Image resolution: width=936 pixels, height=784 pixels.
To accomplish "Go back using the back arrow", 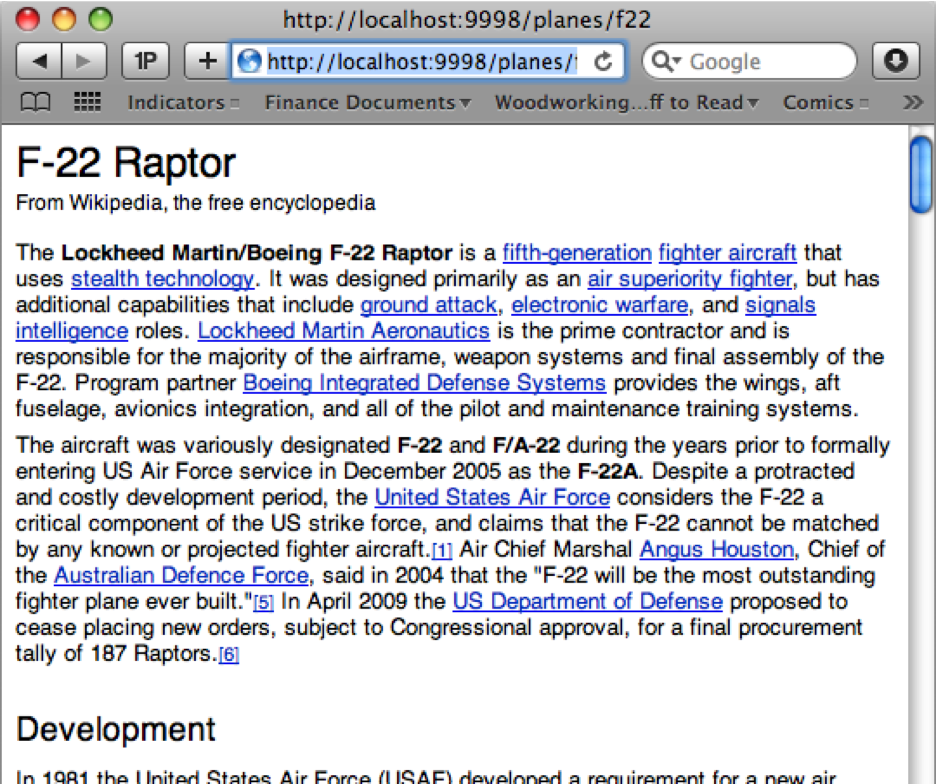I will coord(39,61).
